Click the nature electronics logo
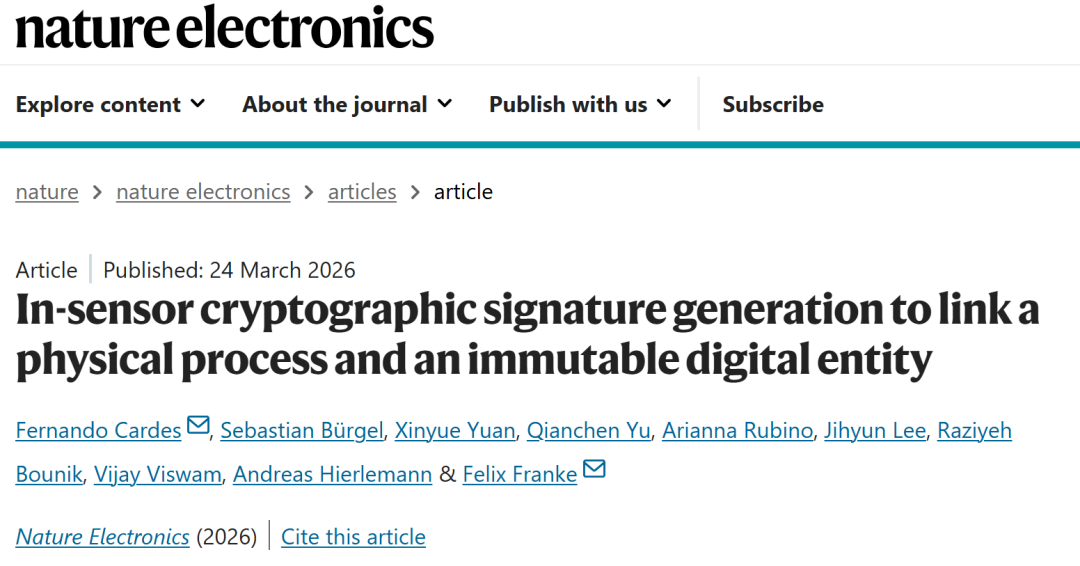The image size is (1080, 566). tap(225, 28)
